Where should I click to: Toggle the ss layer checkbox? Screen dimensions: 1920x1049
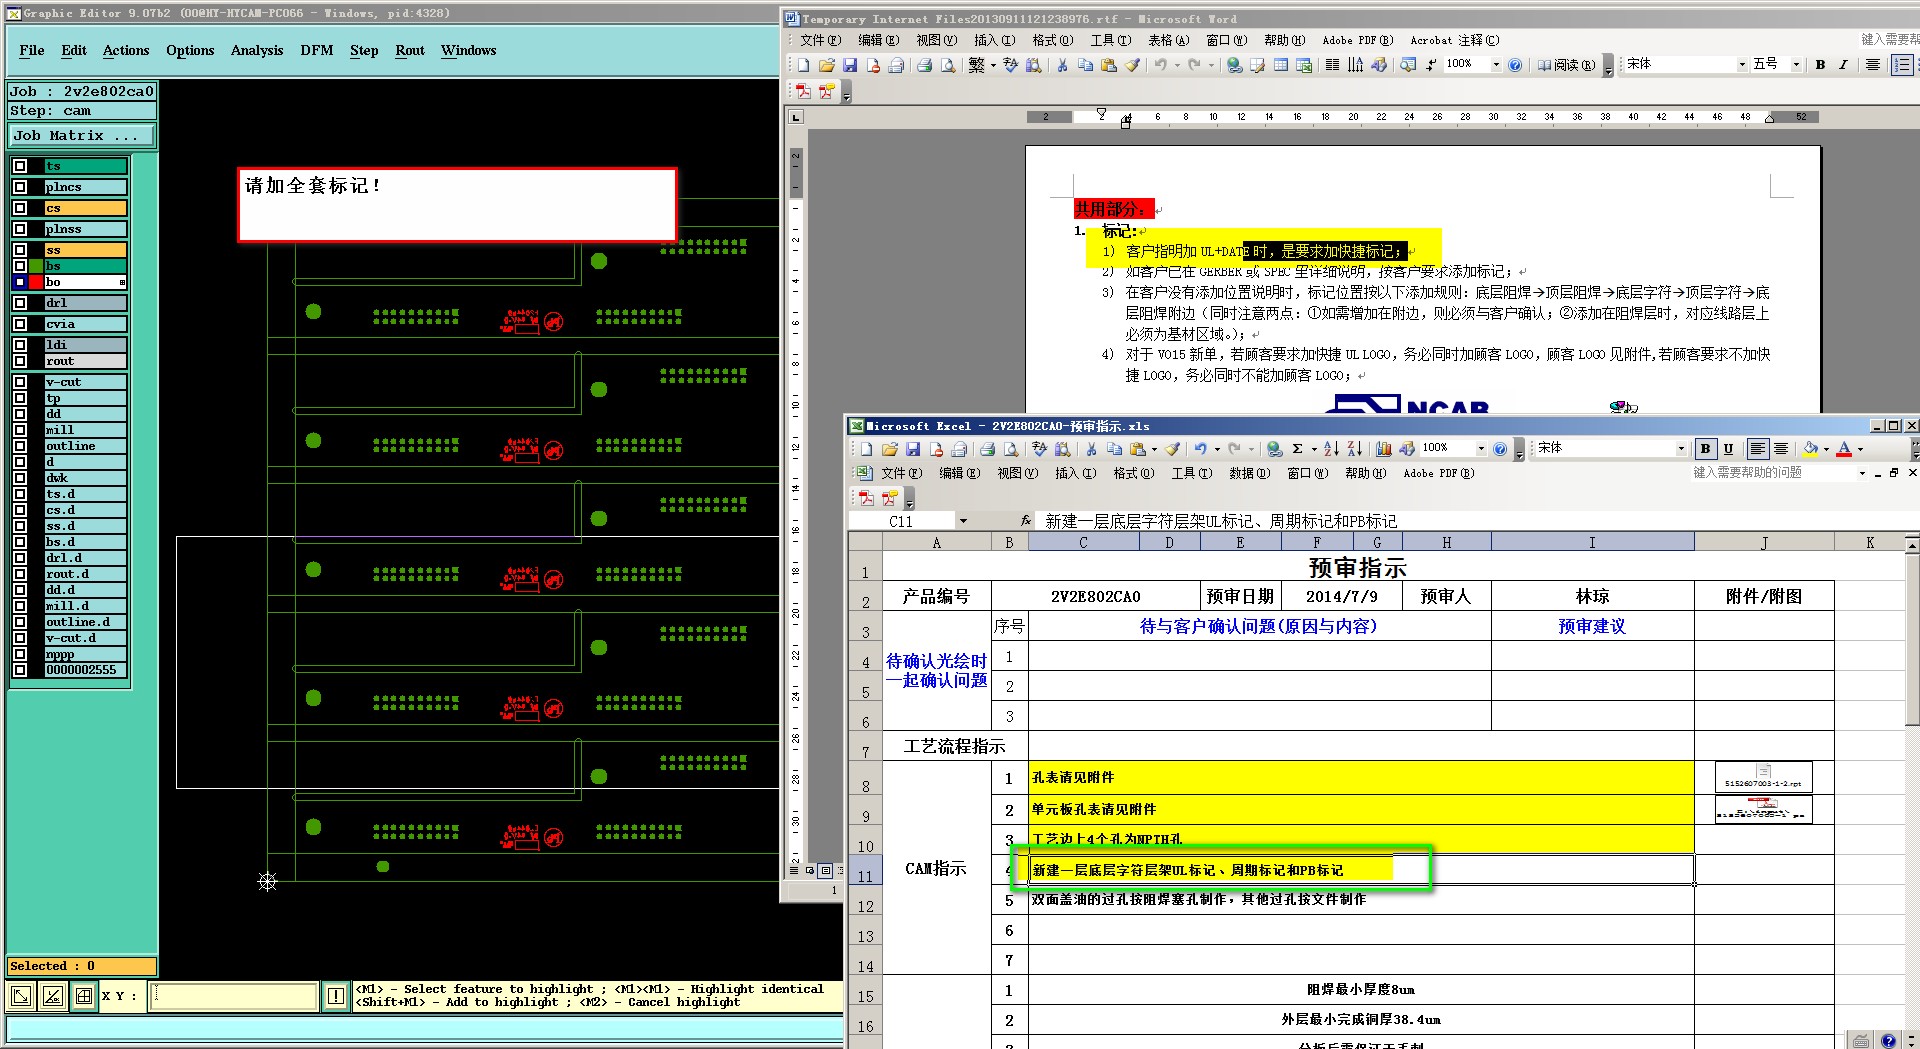tap(20, 250)
